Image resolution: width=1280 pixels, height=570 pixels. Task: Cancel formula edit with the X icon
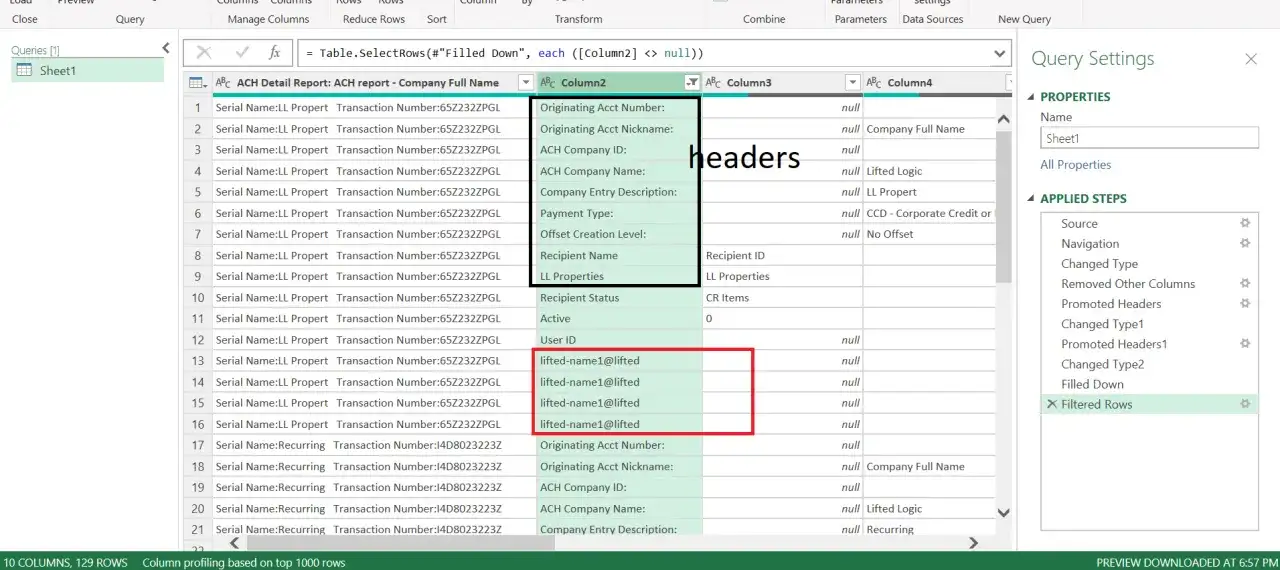coord(204,53)
